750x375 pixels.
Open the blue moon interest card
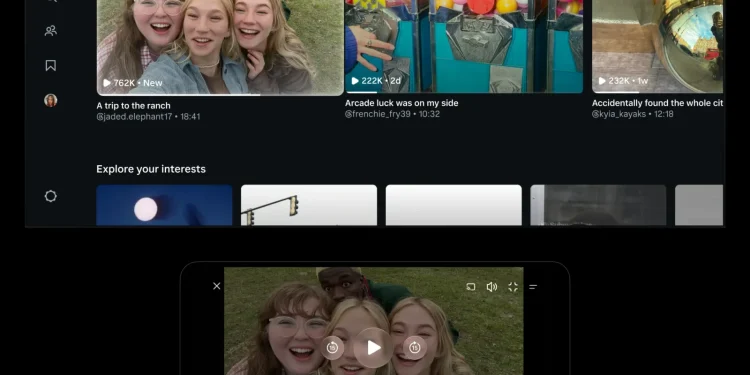tap(164, 205)
